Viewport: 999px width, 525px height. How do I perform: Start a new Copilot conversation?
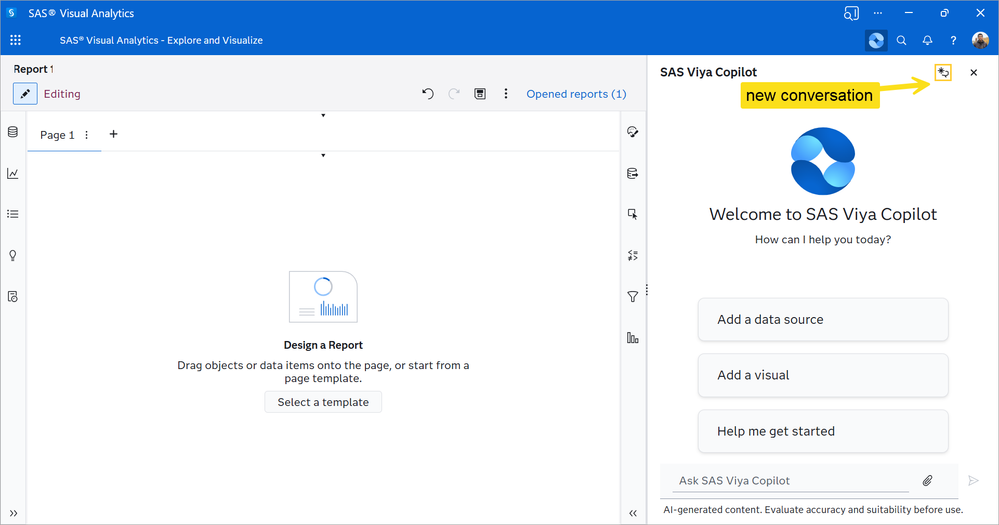pyautogui.click(x=943, y=73)
